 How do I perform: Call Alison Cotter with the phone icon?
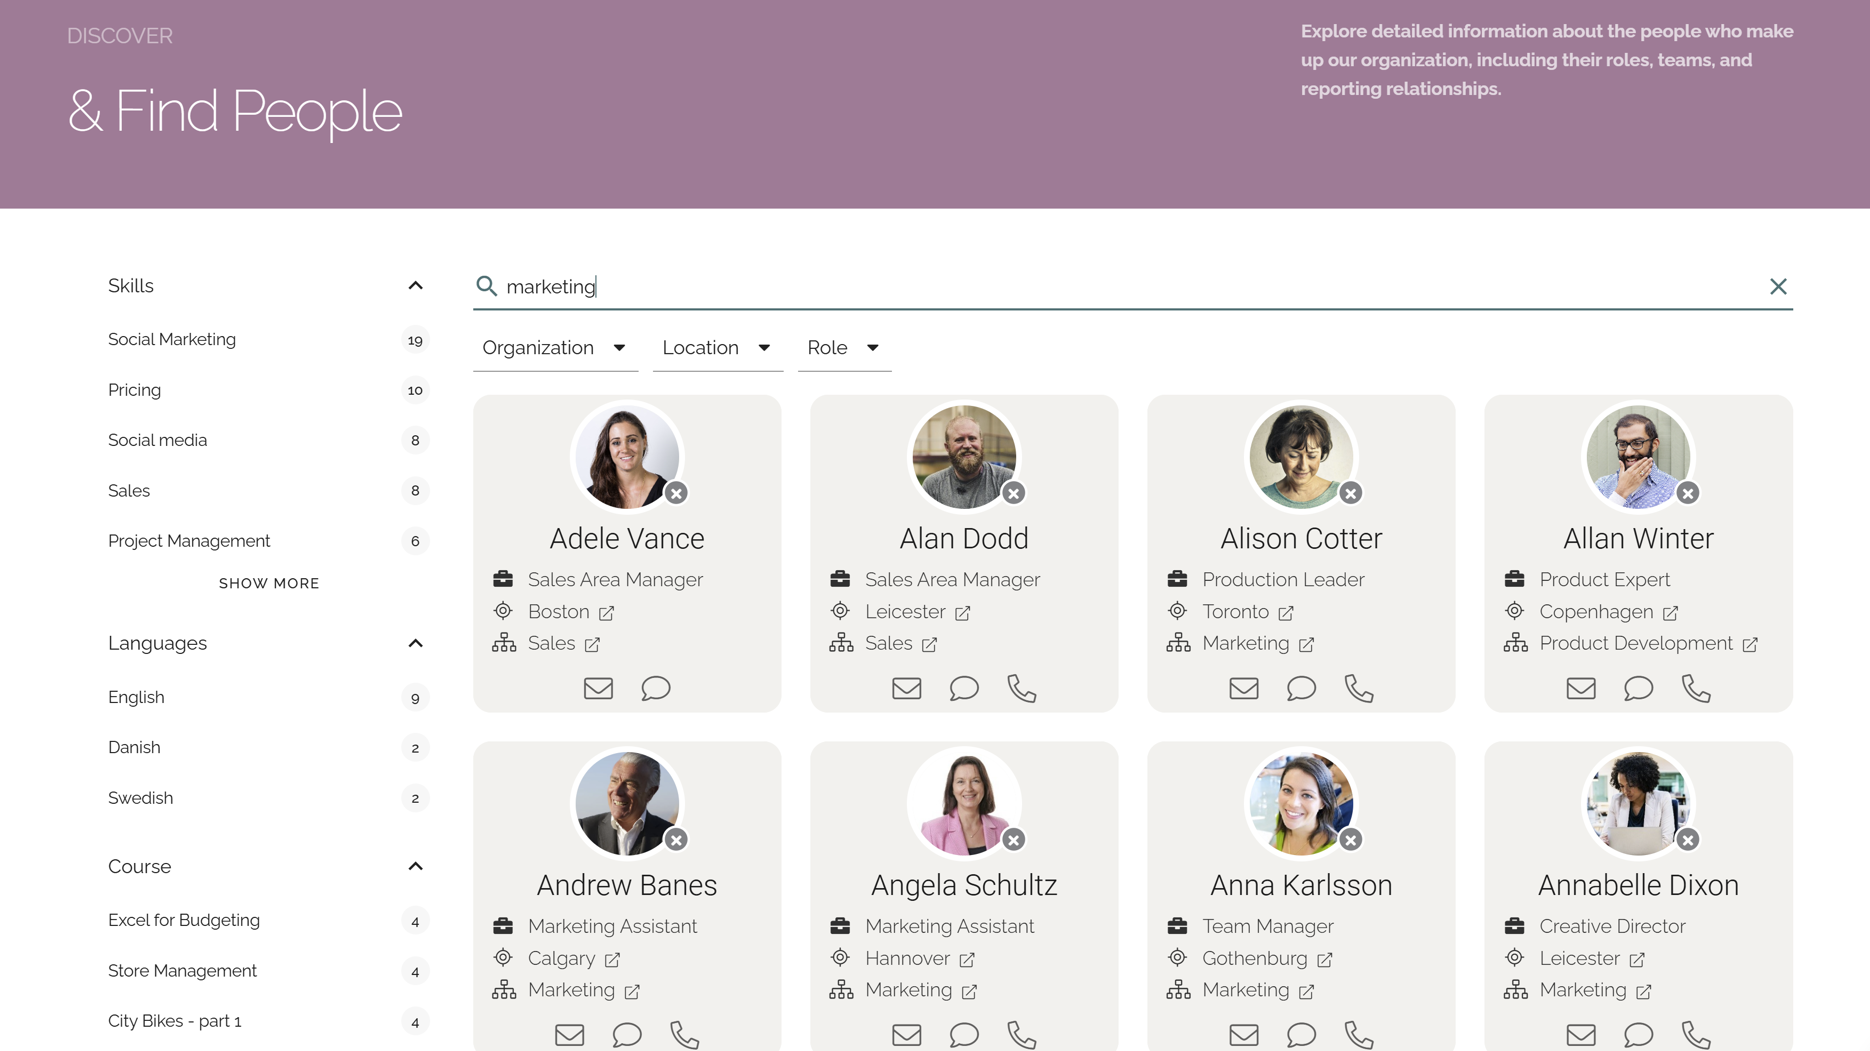click(1359, 688)
